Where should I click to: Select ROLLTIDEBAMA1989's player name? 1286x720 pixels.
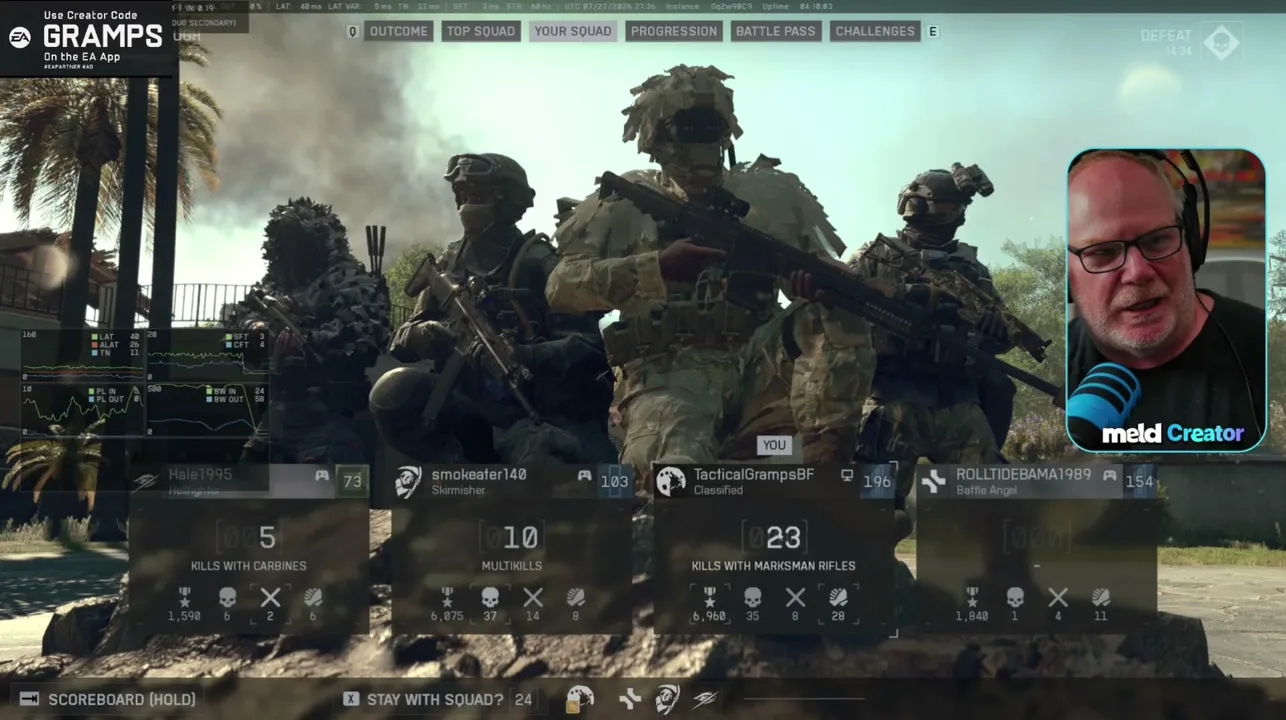[x=1023, y=474]
